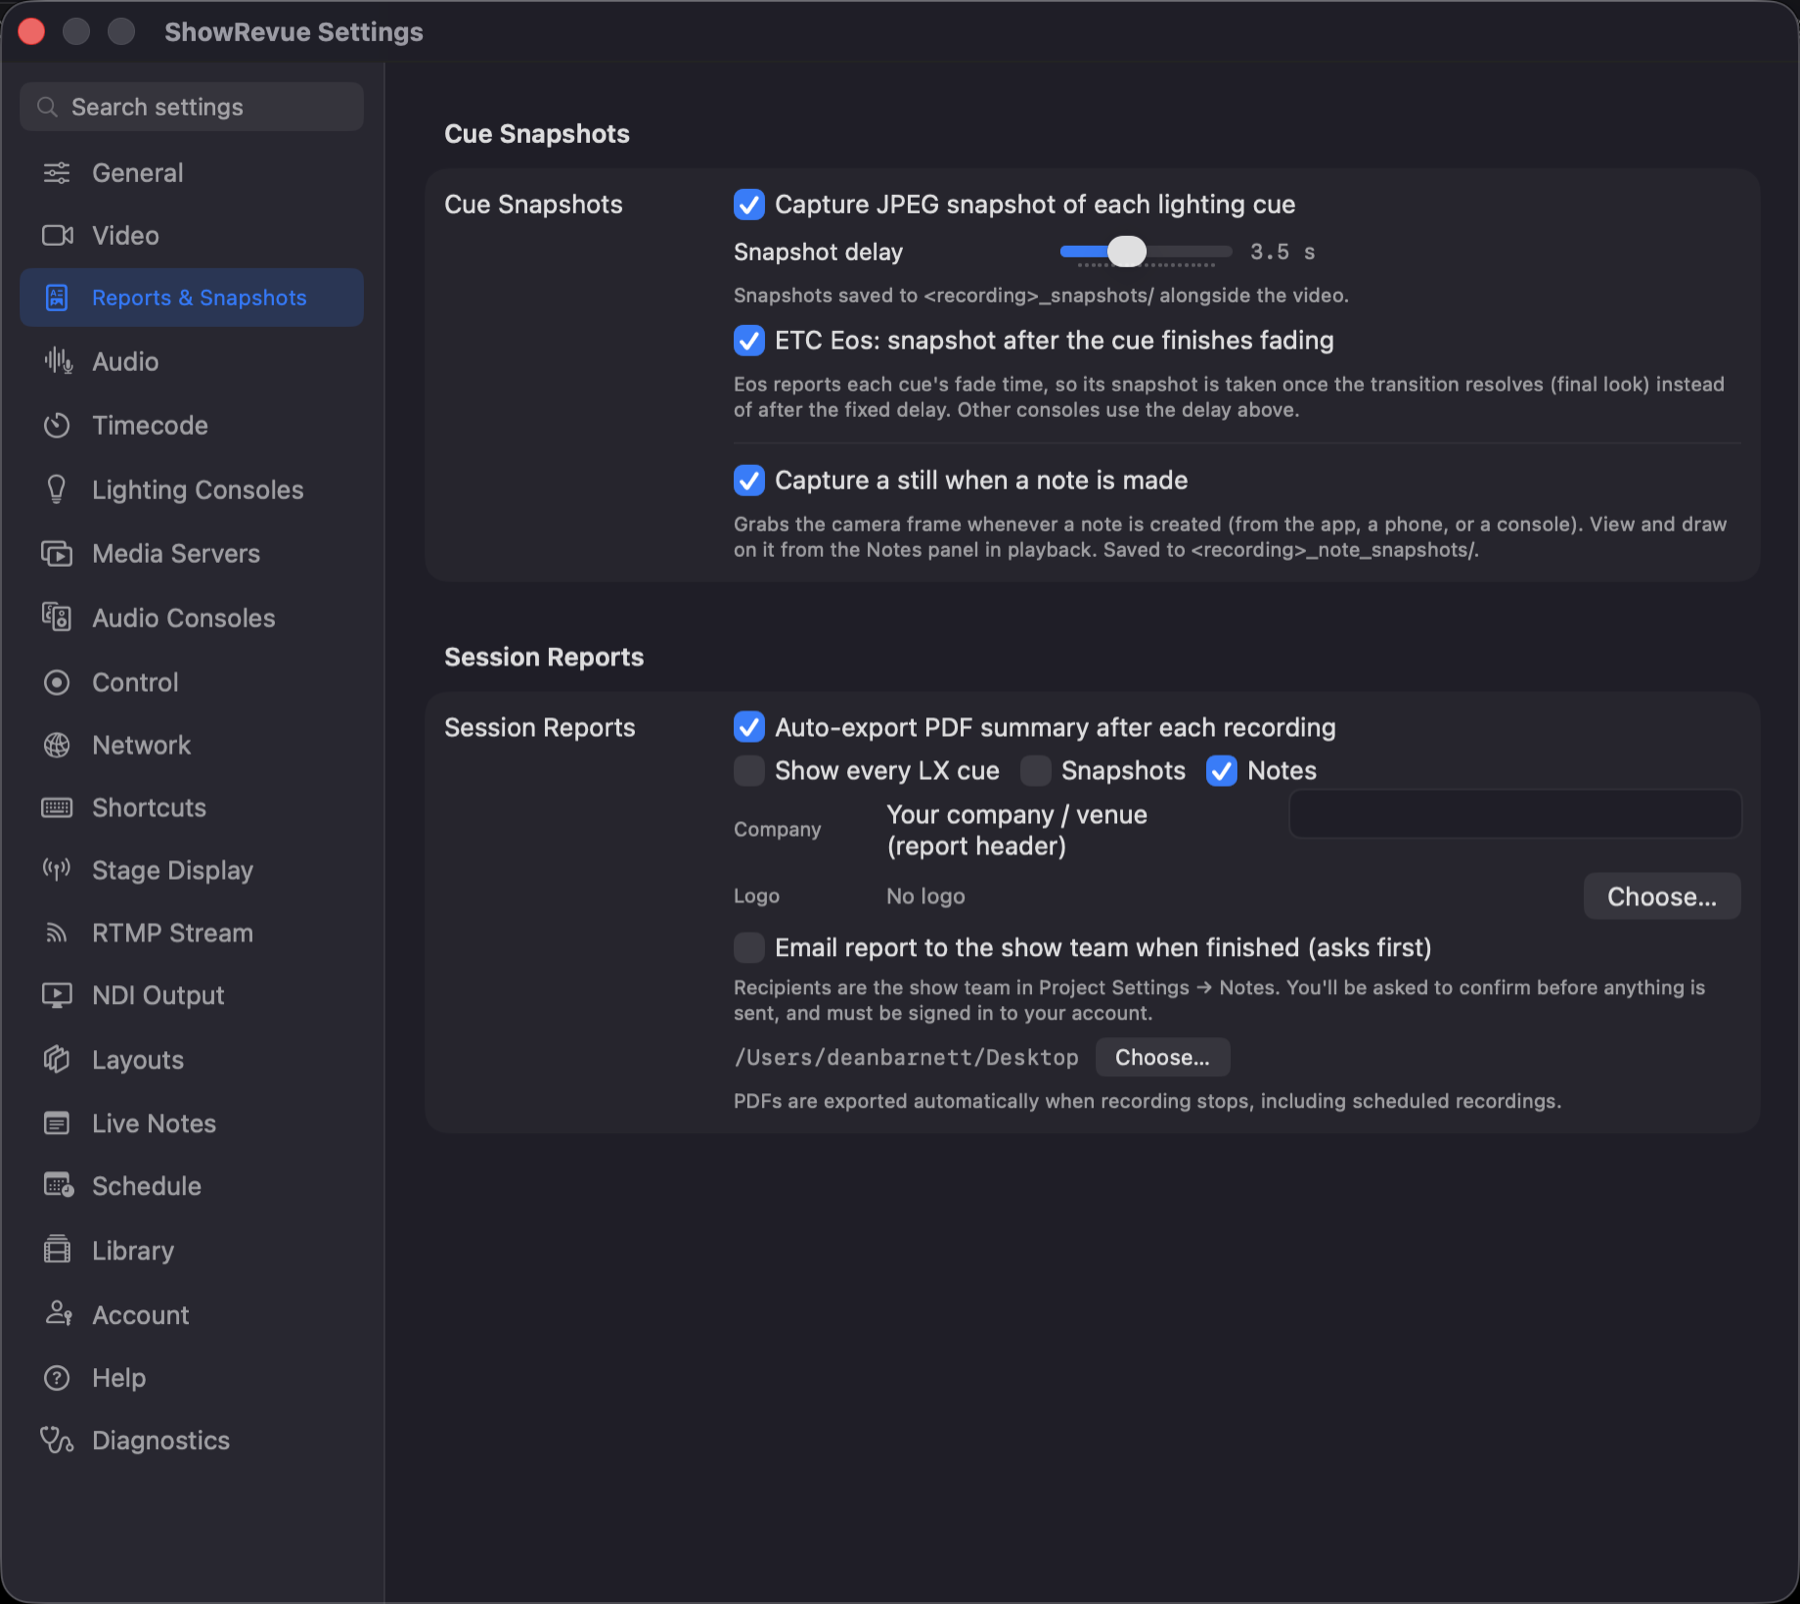The height and width of the screenshot is (1604, 1800).
Task: Click the Help question mark icon
Action: 57,1378
